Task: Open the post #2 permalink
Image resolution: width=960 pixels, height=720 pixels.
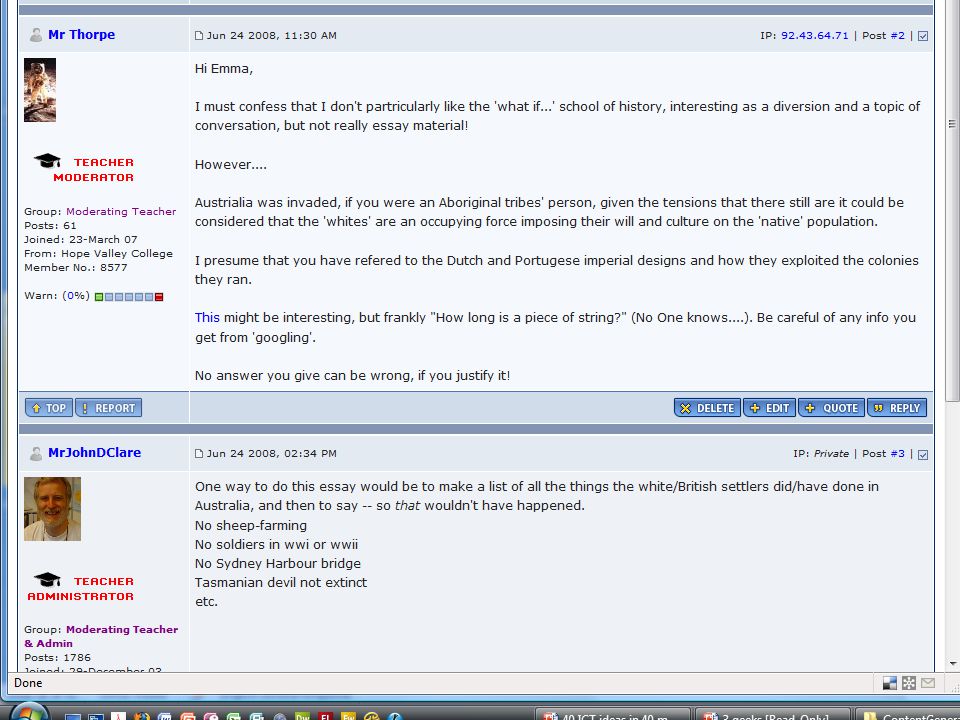Action: tap(898, 36)
